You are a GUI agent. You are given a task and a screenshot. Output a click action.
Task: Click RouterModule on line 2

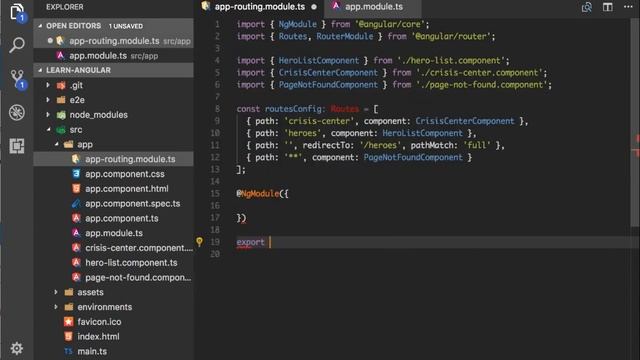tap(345, 36)
